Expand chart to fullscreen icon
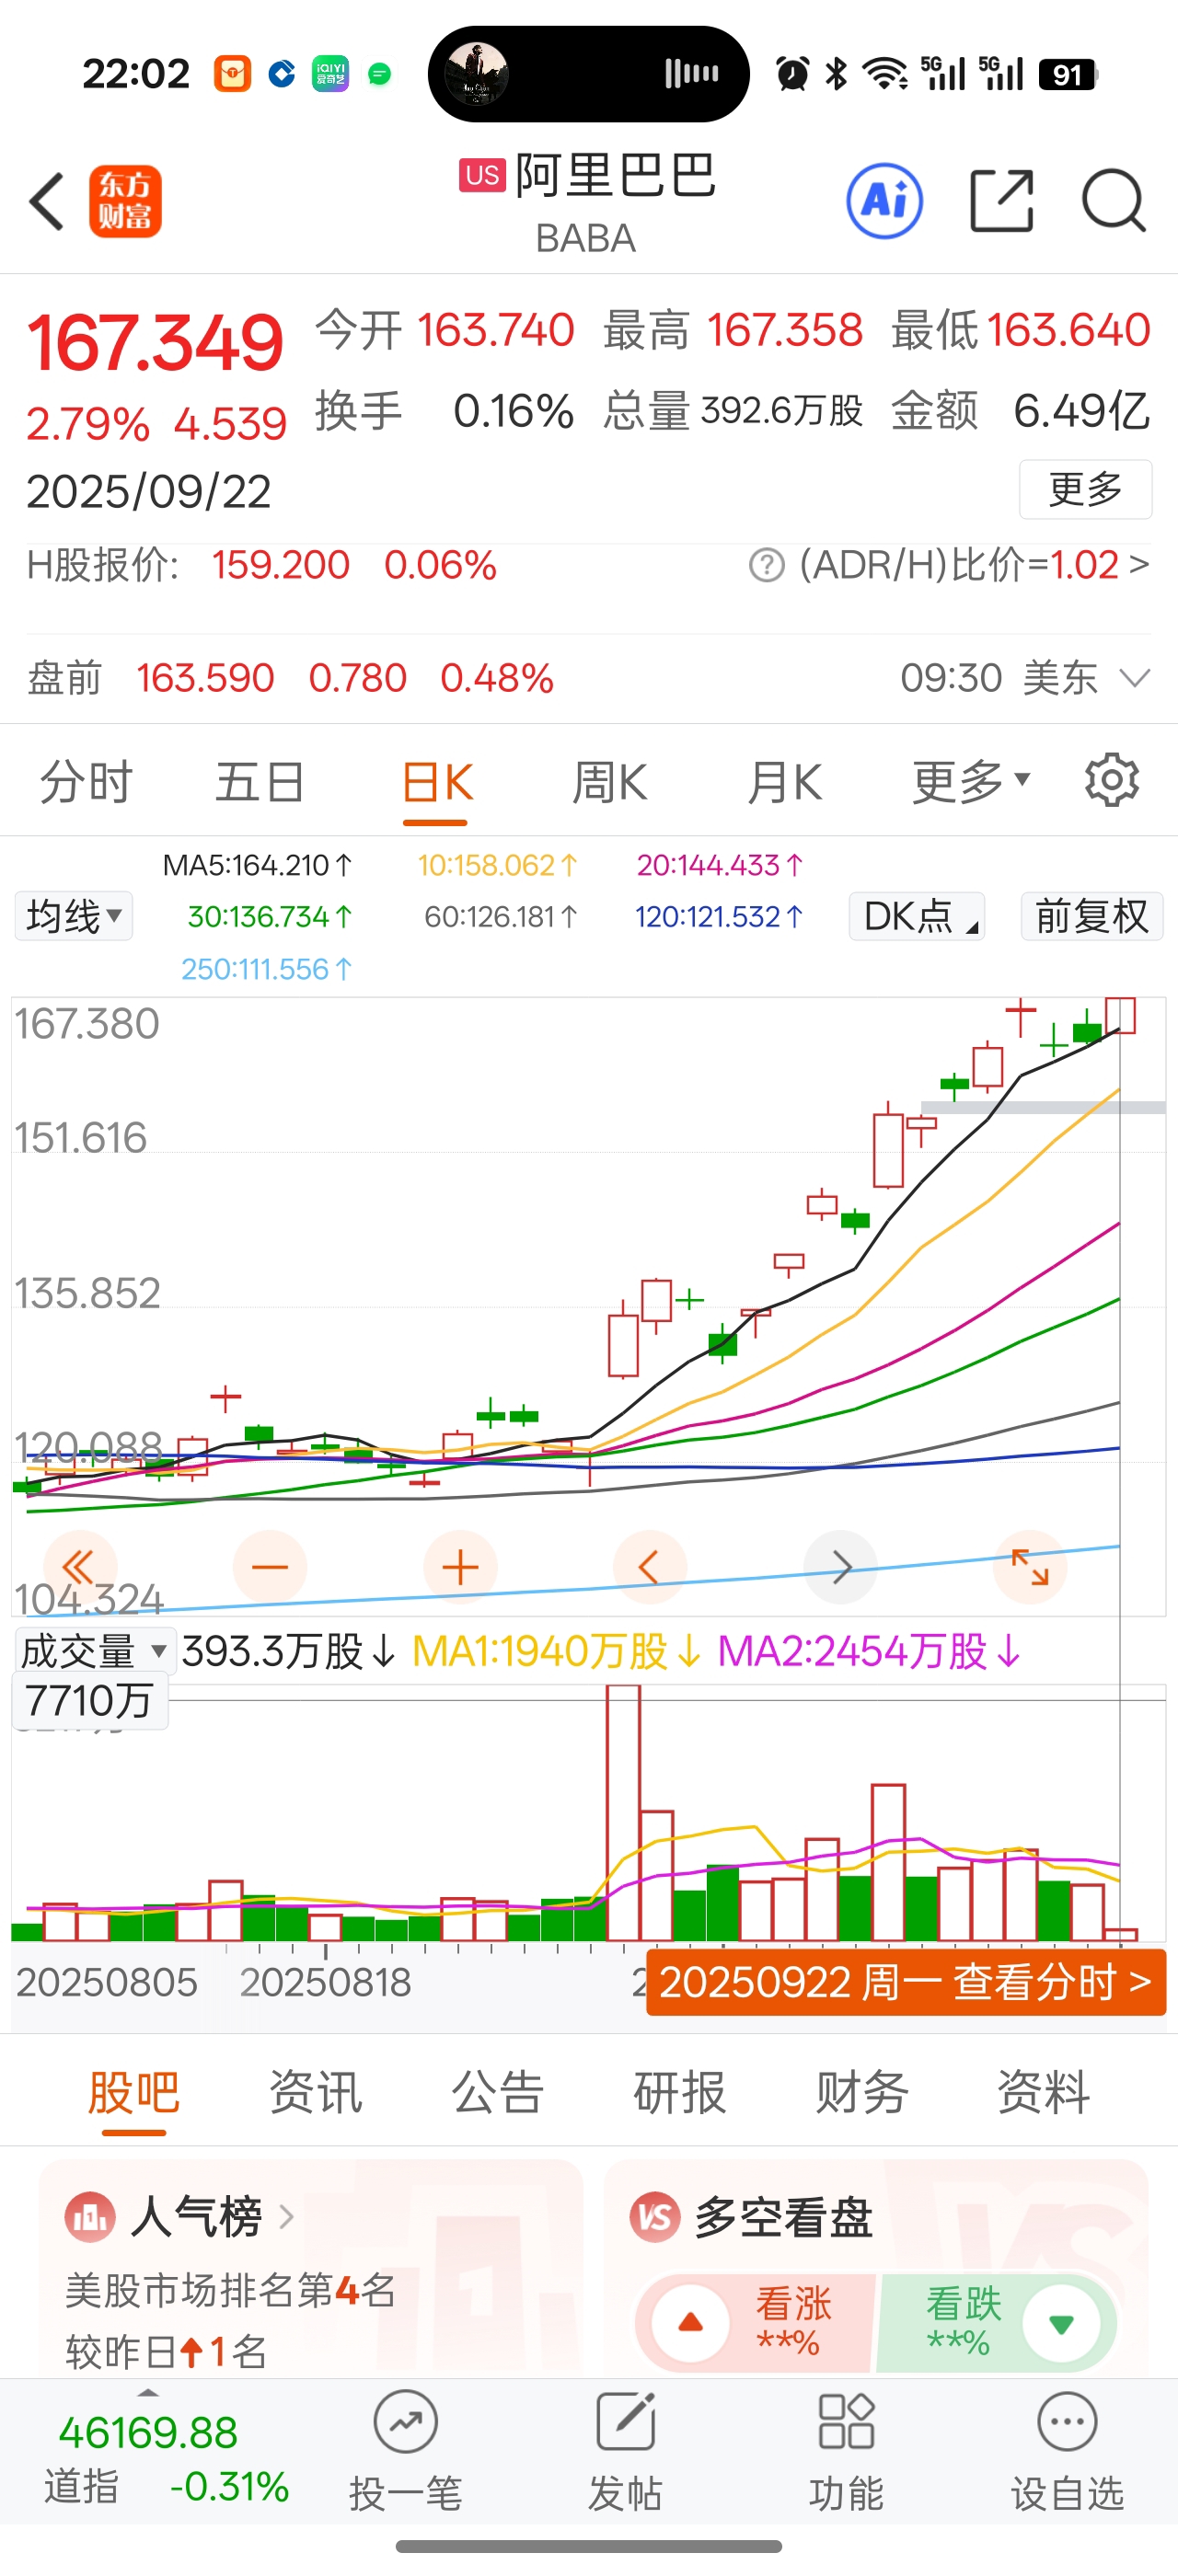Viewport: 1178px width, 2576px height. (1030, 1567)
